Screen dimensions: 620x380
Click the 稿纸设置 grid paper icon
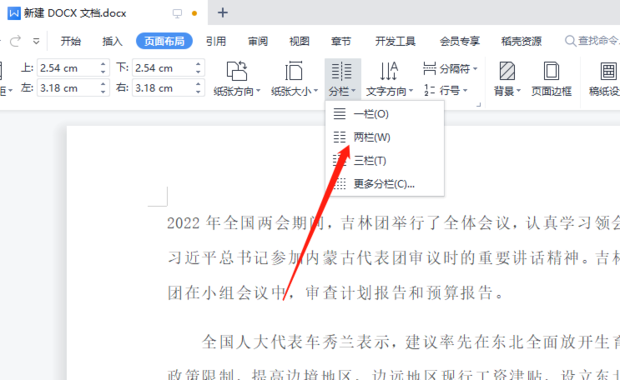click(608, 71)
